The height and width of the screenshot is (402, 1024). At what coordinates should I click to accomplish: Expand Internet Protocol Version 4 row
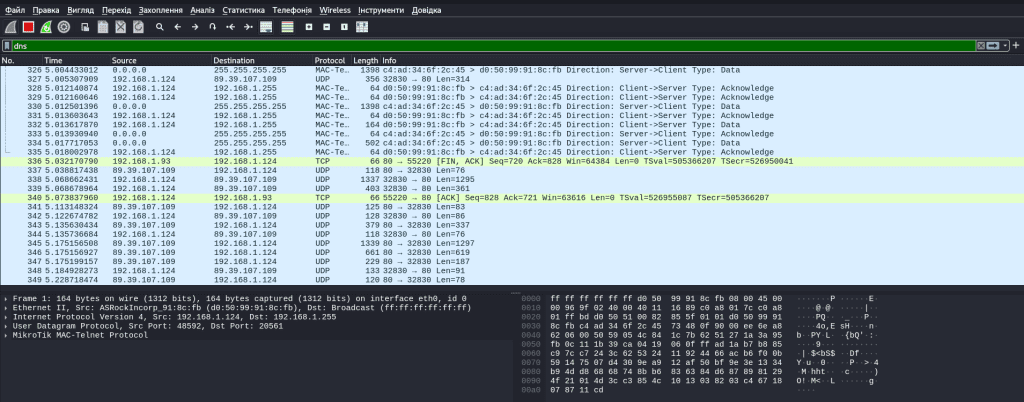(x=6, y=317)
